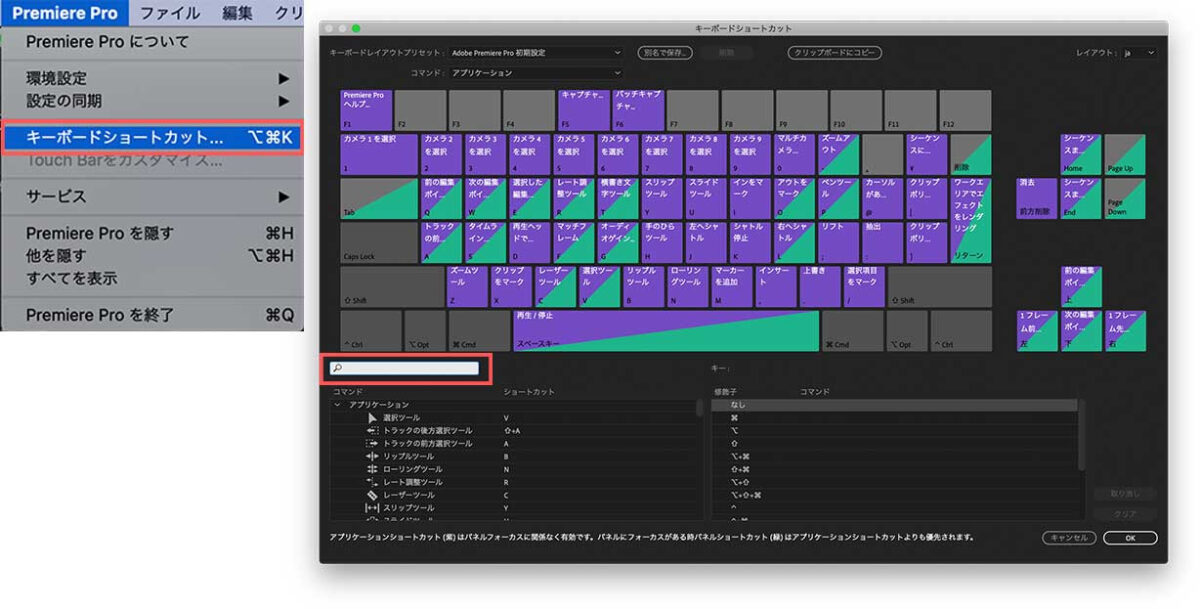Click the ローリングツール row icon
Image resolution: width=1200 pixels, height=609 pixels.
pos(373,469)
